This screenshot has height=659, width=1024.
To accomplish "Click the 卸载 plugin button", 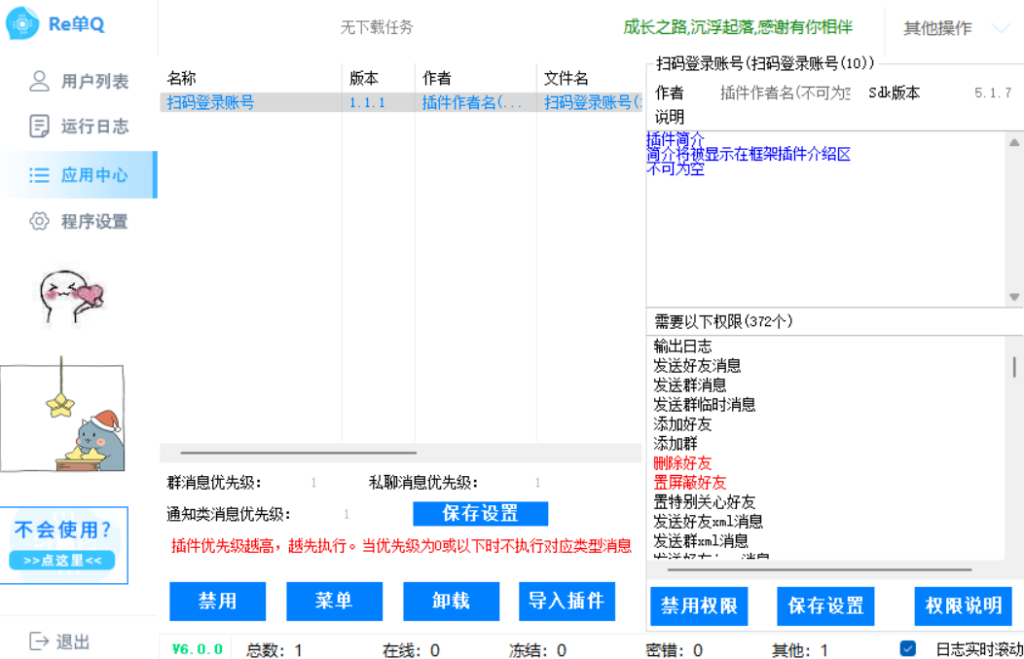I will tap(451, 601).
